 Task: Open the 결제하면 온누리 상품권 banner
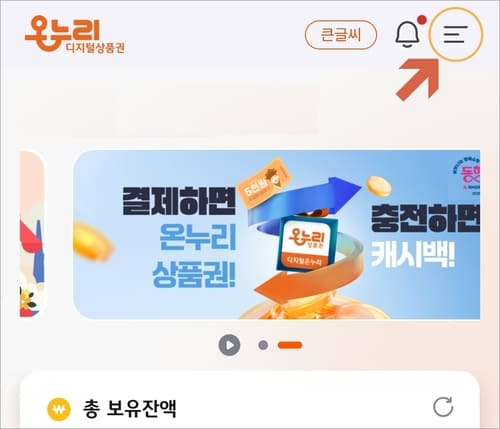(276, 234)
